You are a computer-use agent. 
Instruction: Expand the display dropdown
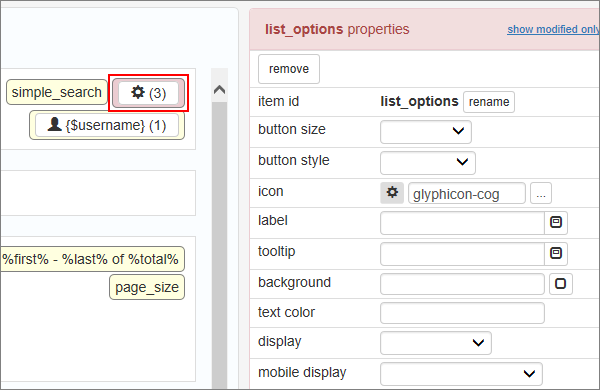click(x=435, y=343)
